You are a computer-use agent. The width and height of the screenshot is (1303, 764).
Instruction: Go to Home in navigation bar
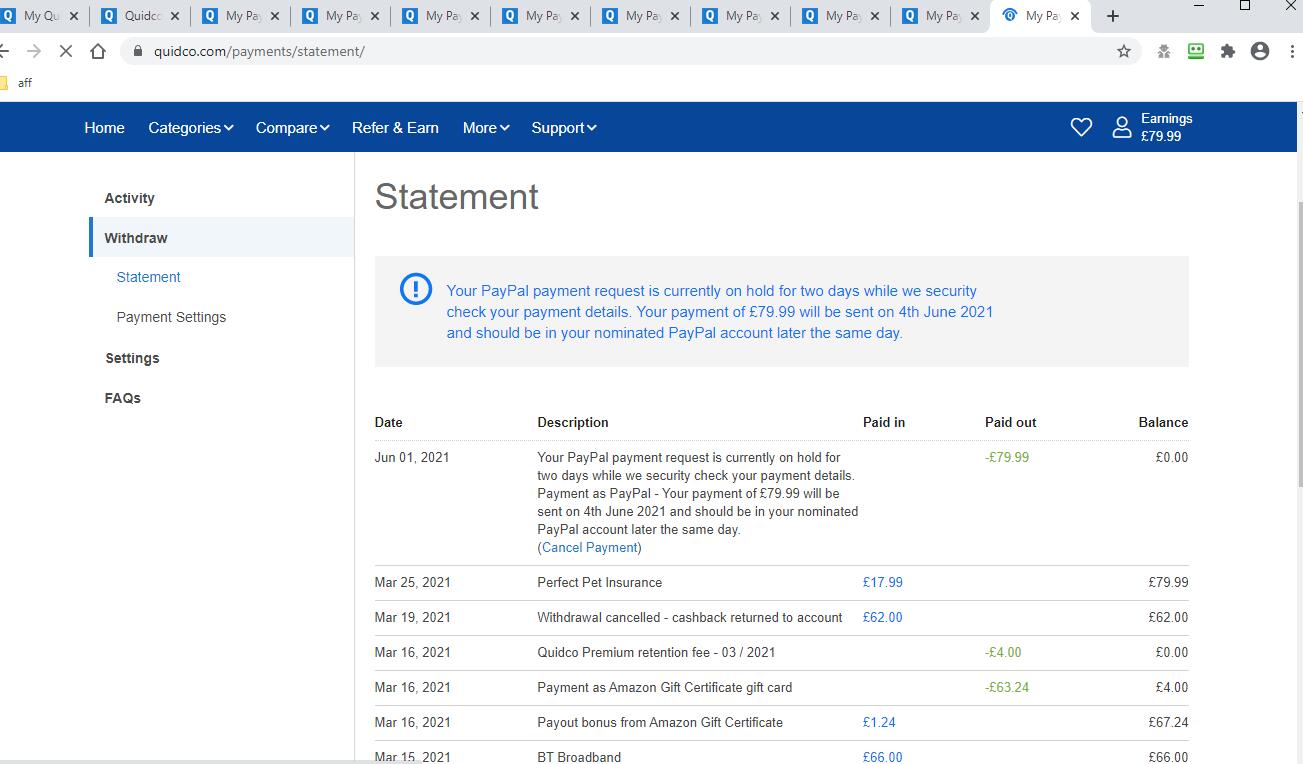point(104,128)
